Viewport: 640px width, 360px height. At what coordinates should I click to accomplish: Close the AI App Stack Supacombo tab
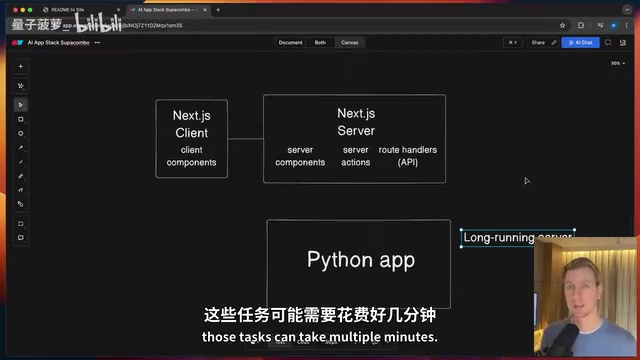(x=205, y=10)
